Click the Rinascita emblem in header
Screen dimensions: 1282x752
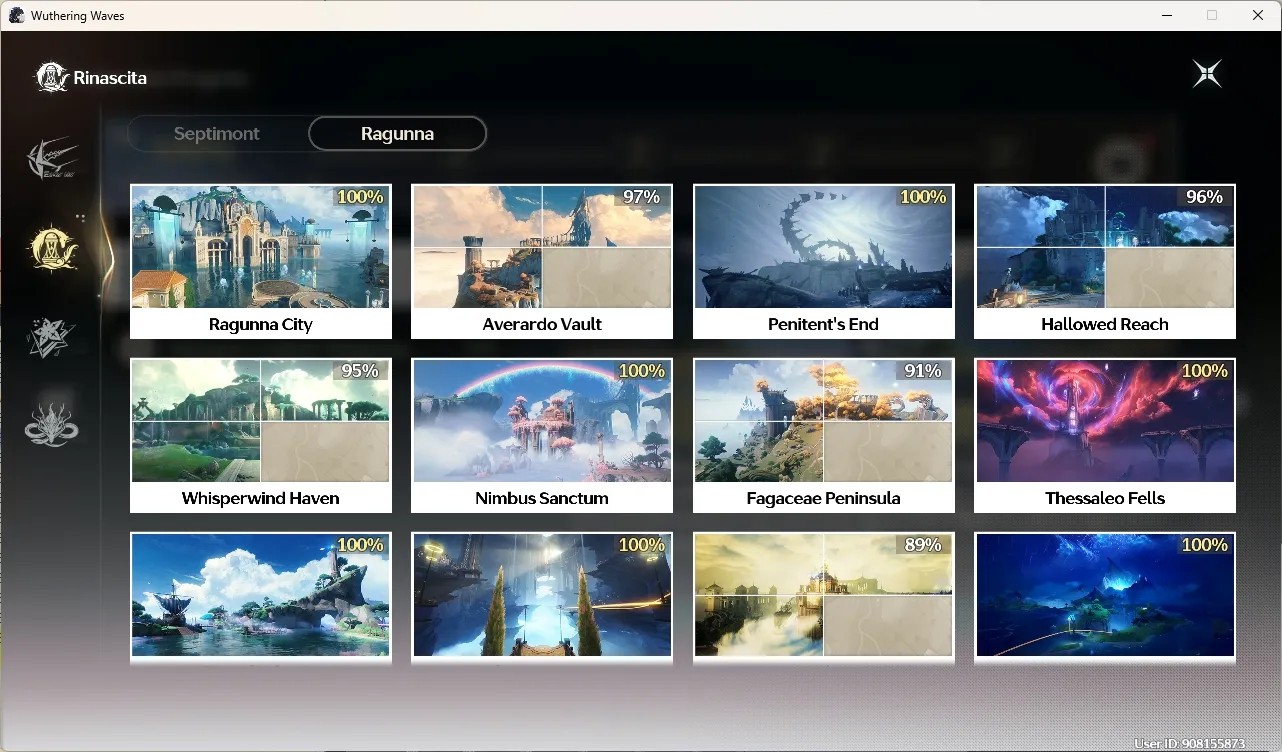tap(51, 77)
